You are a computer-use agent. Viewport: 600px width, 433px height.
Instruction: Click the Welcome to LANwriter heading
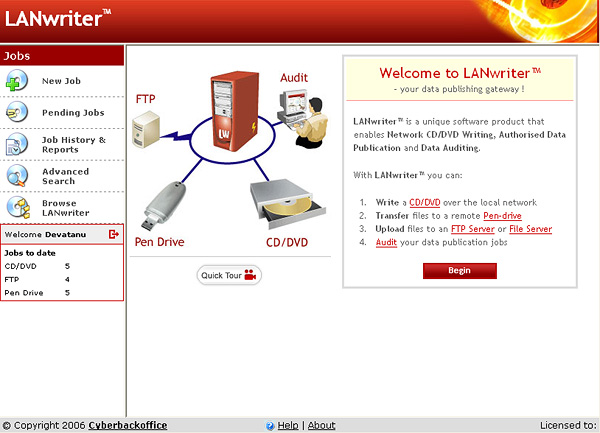460,73
